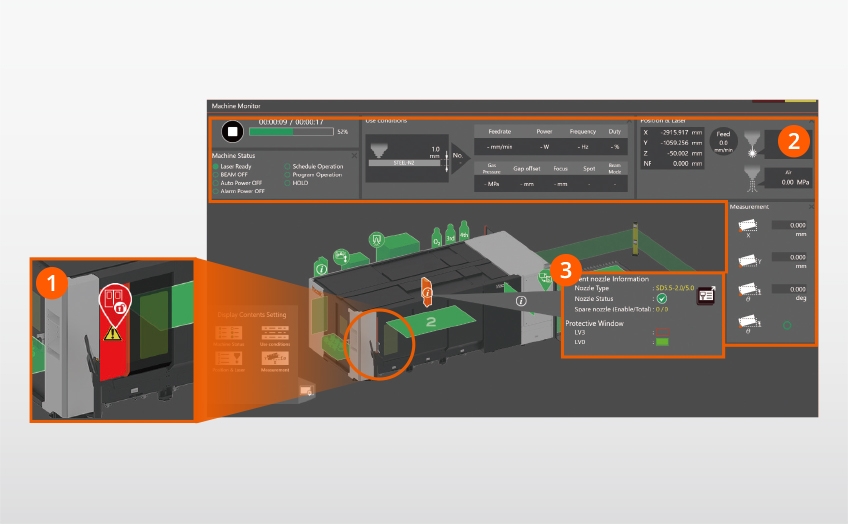Choose Machine Status in Display Contents Setting
Image resolution: width=848 pixels, height=524 pixels.
coord(229,335)
